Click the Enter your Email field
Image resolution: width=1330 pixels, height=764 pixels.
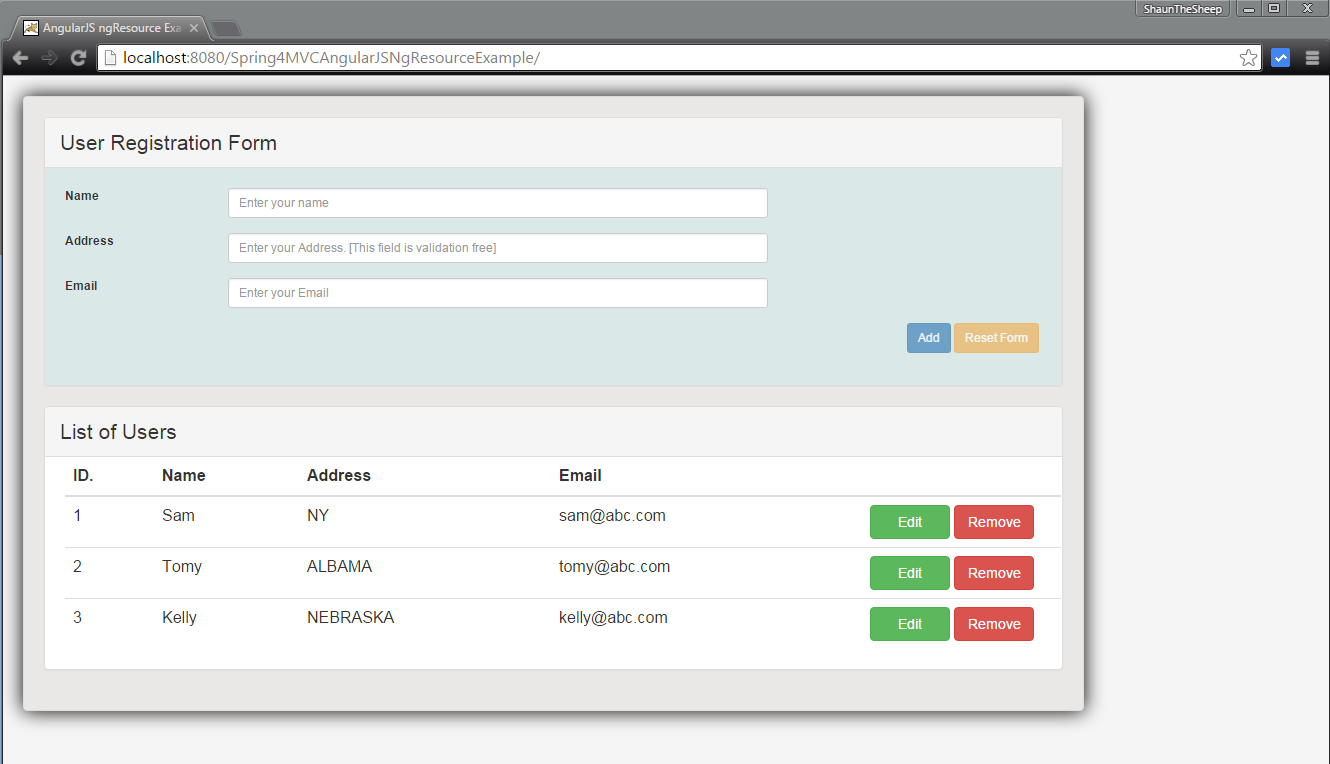coord(497,292)
